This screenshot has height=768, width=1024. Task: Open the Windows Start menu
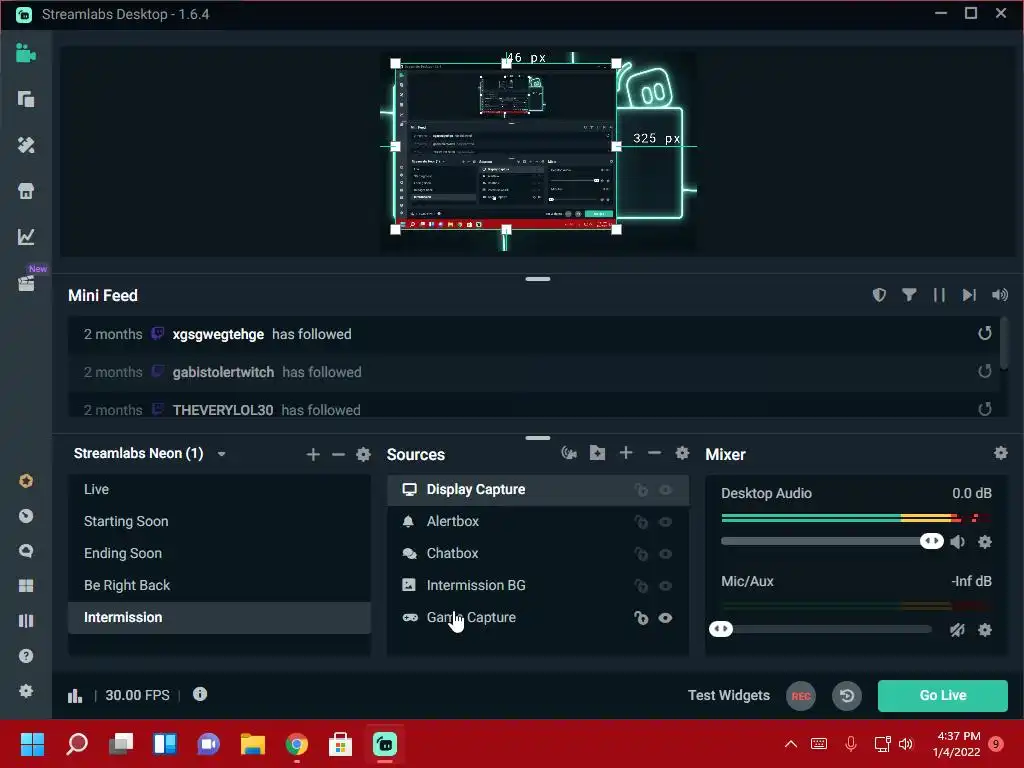coord(33,744)
